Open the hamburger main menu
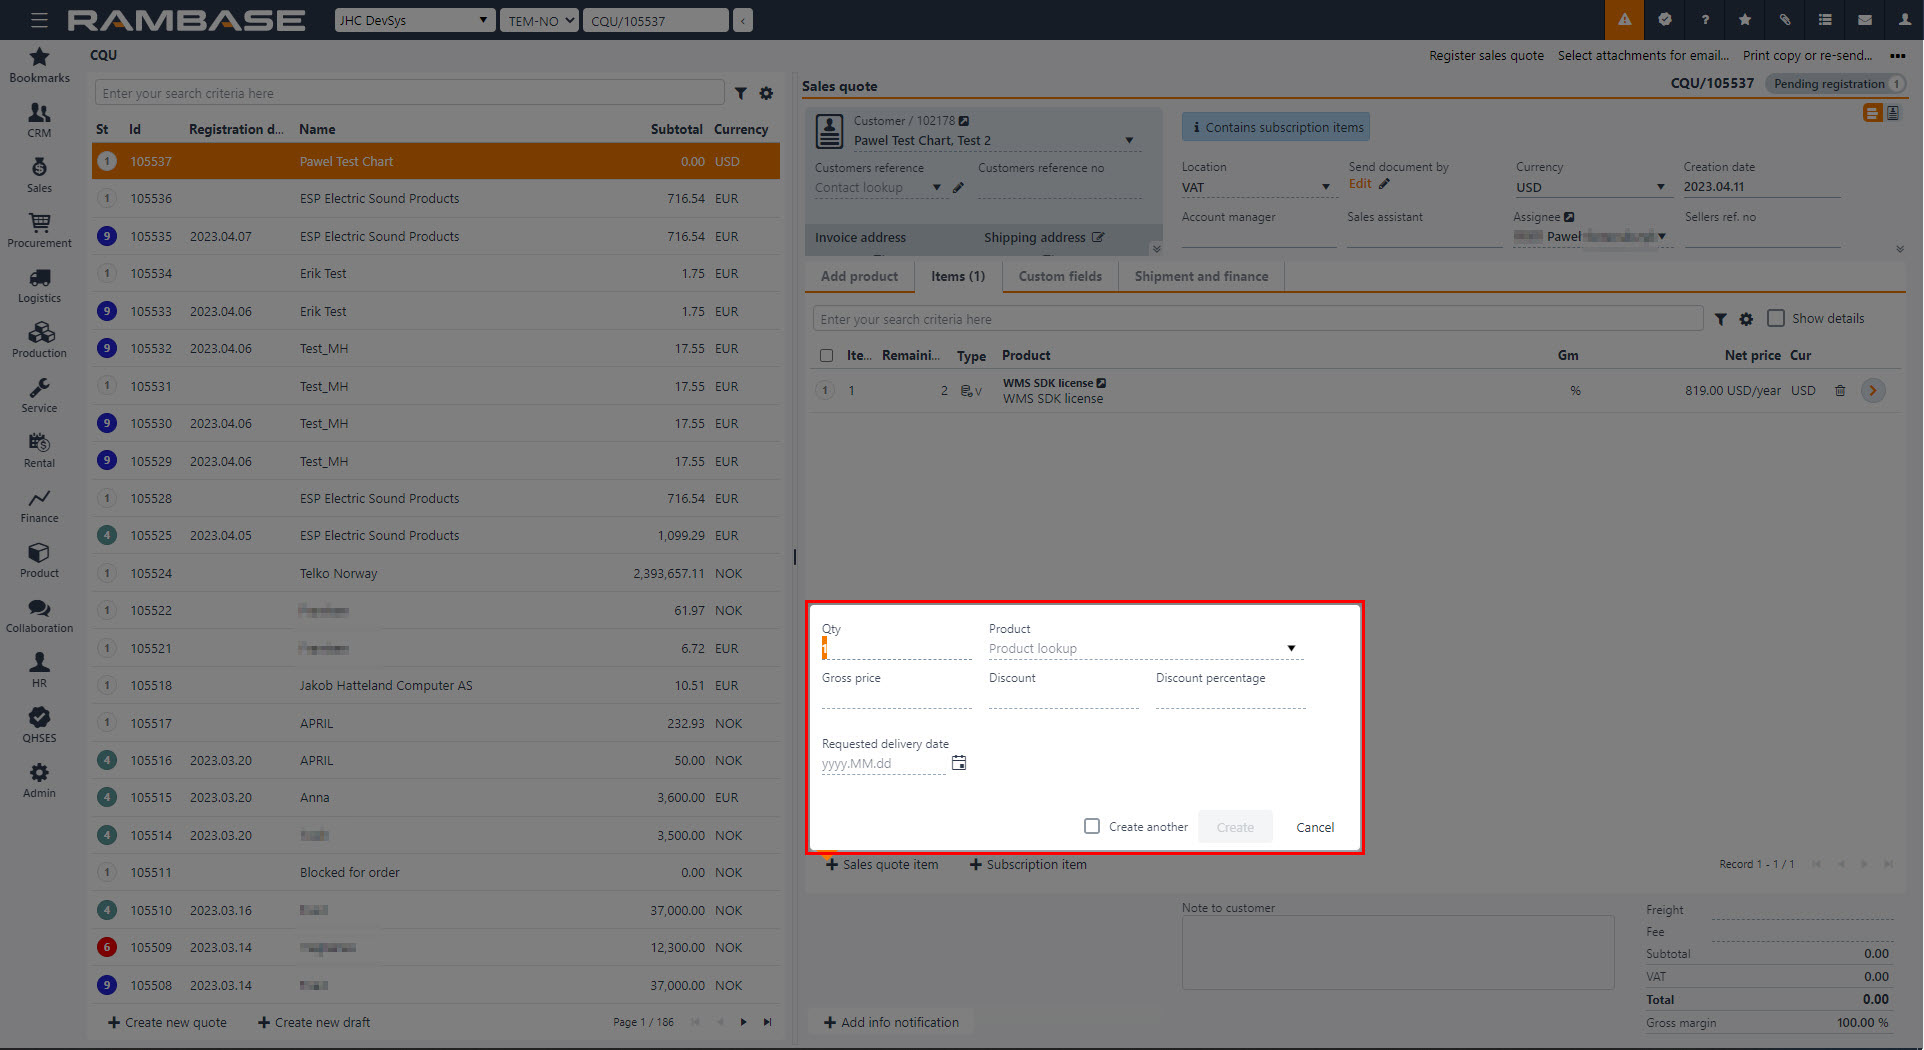Screen dimensions: 1924x1050 (39, 20)
